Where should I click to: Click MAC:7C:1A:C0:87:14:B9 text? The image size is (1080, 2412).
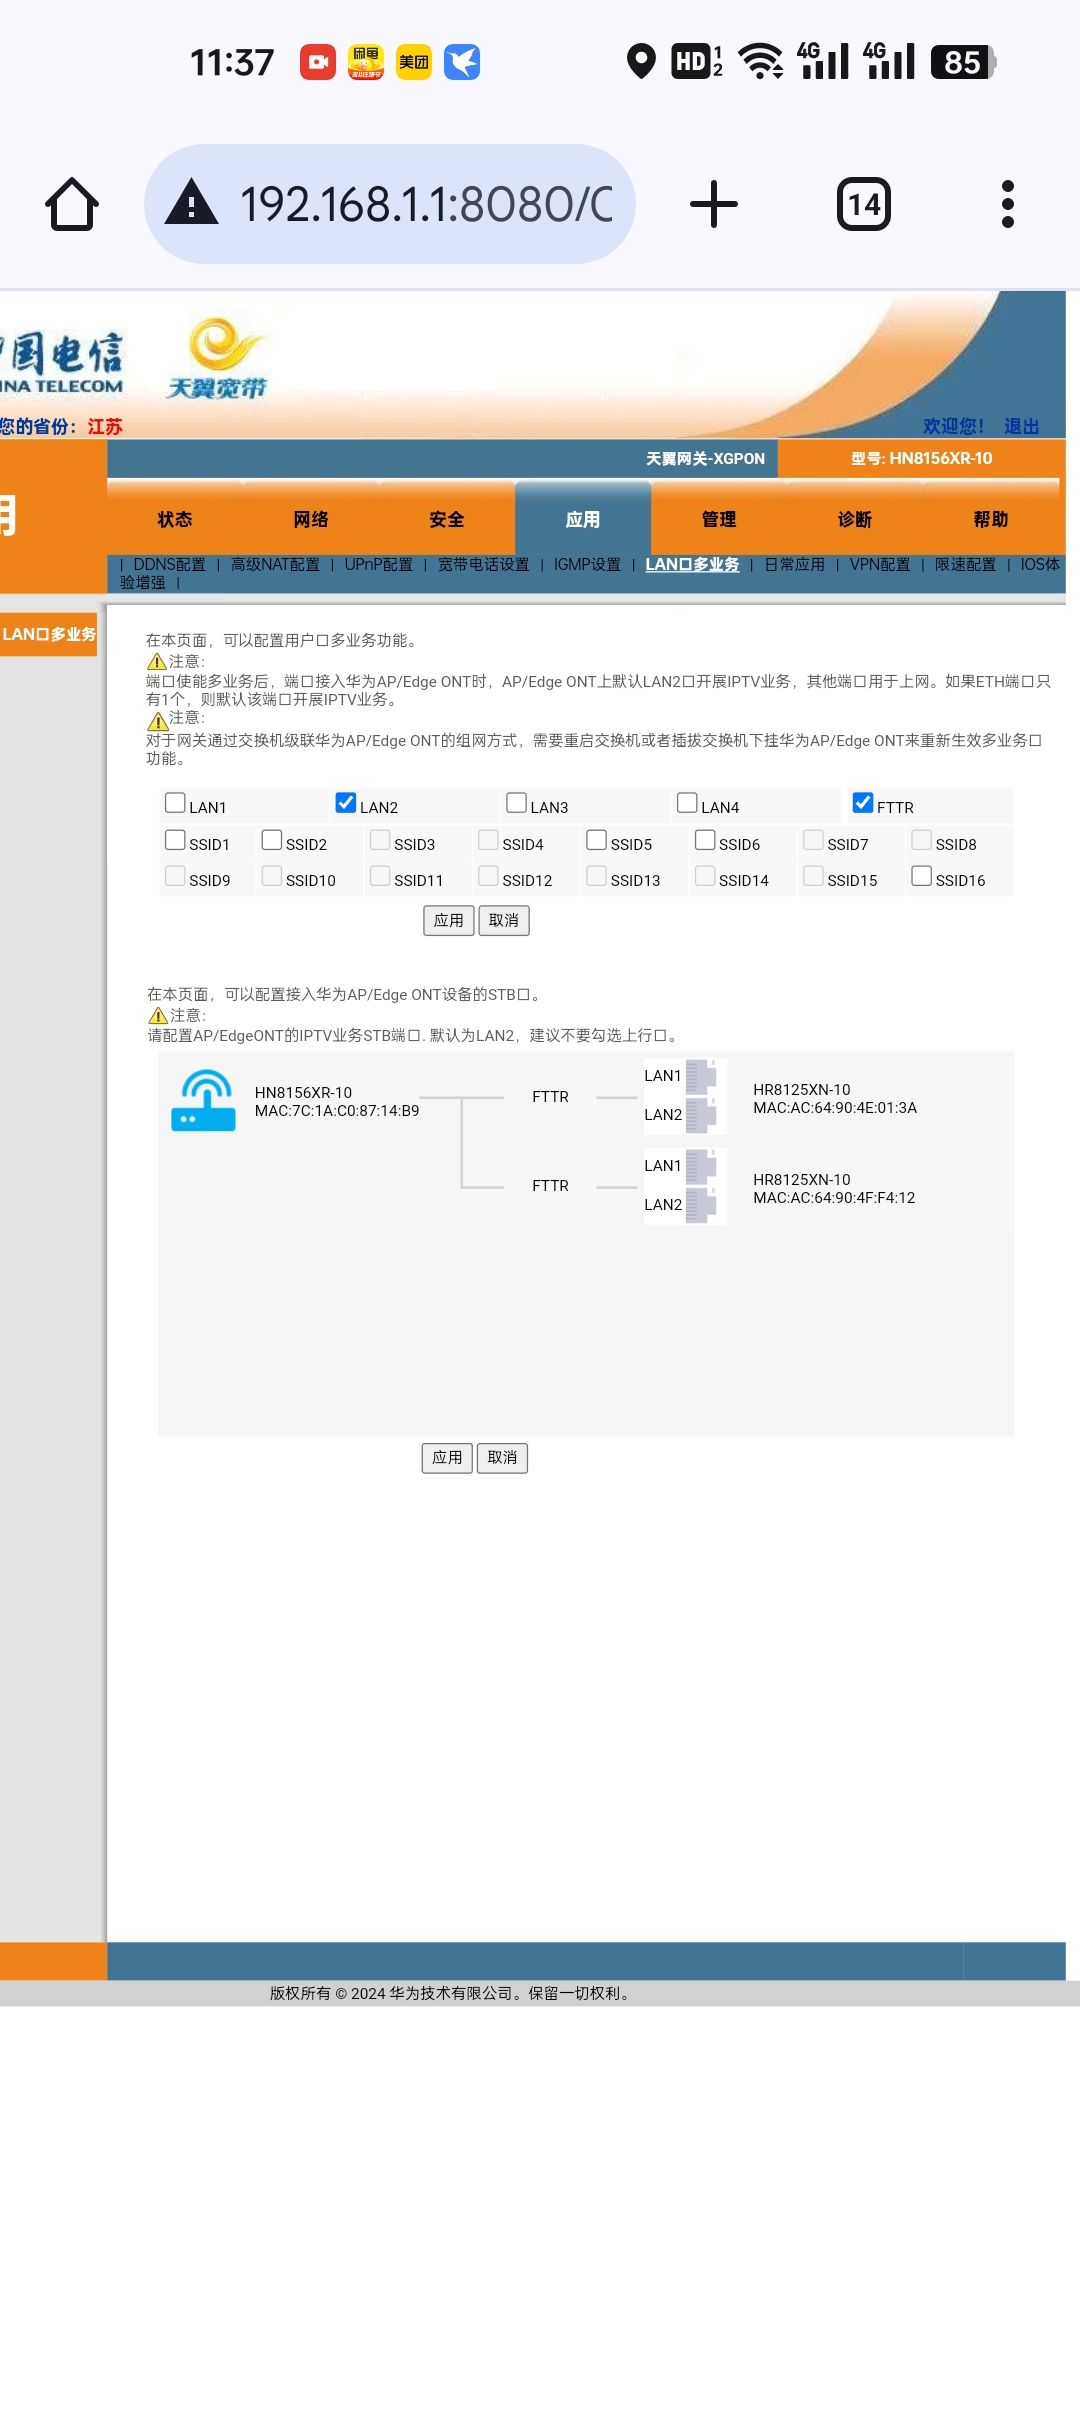[x=337, y=1110]
